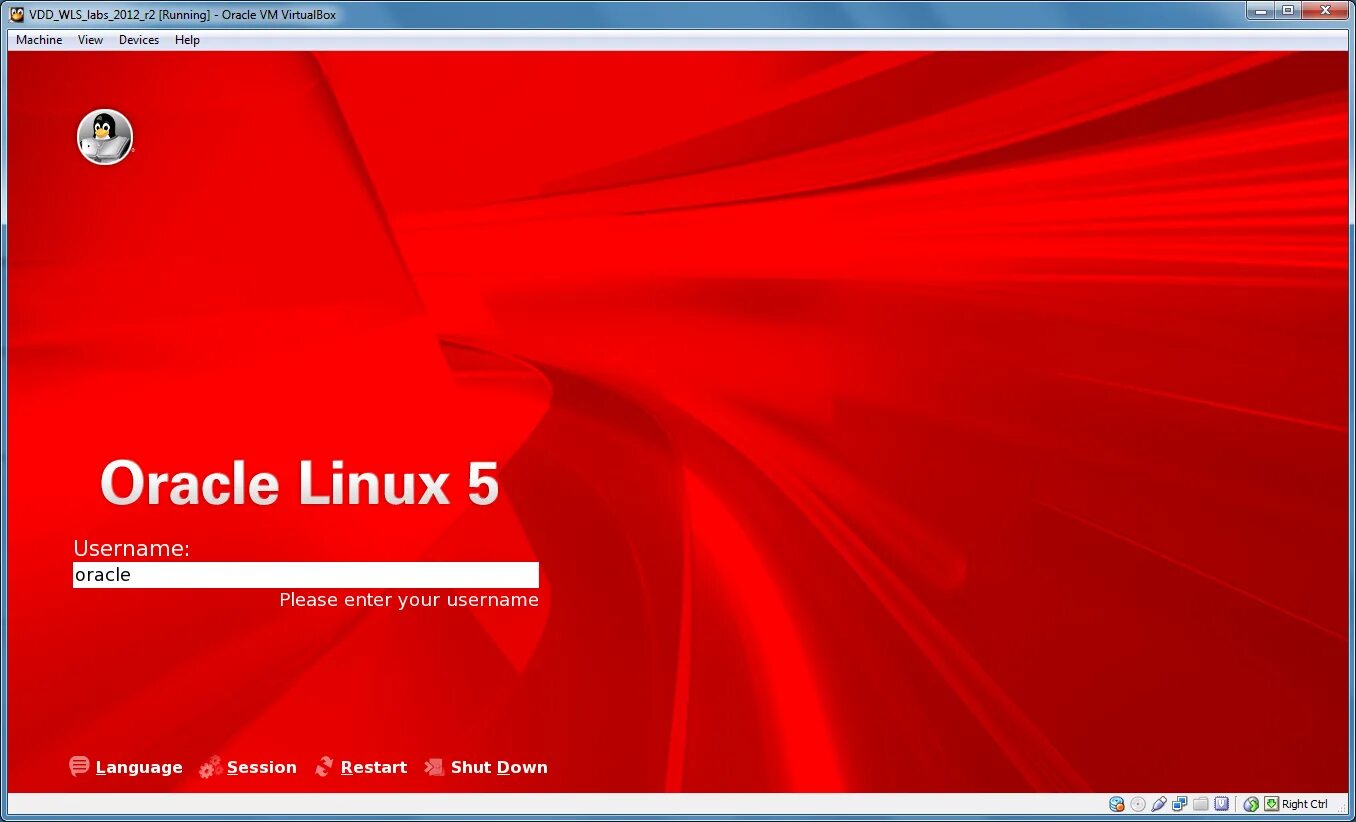Click the 'Oracle Linux 5' heading
1356x822 pixels.
click(x=299, y=484)
